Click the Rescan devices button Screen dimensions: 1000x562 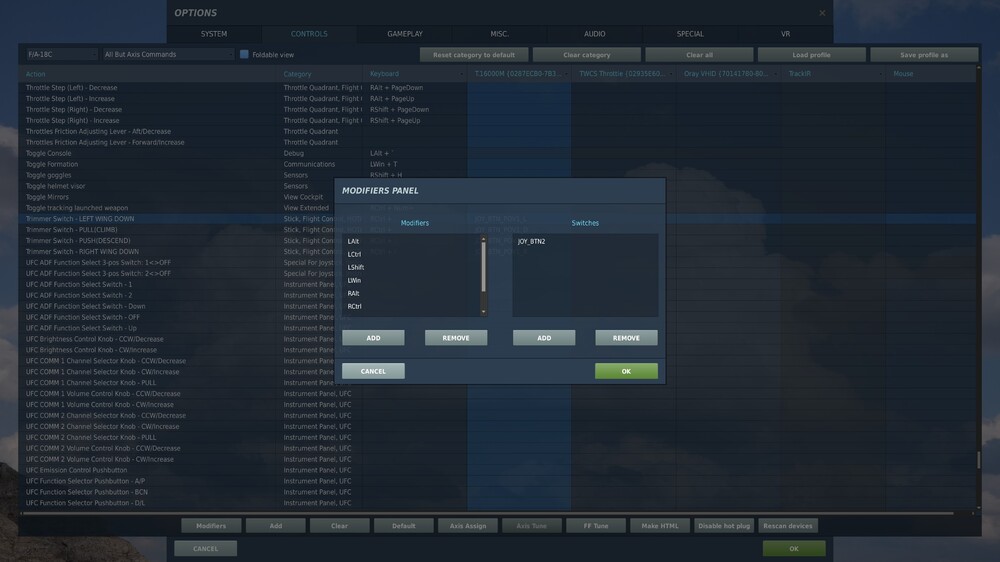(788, 526)
